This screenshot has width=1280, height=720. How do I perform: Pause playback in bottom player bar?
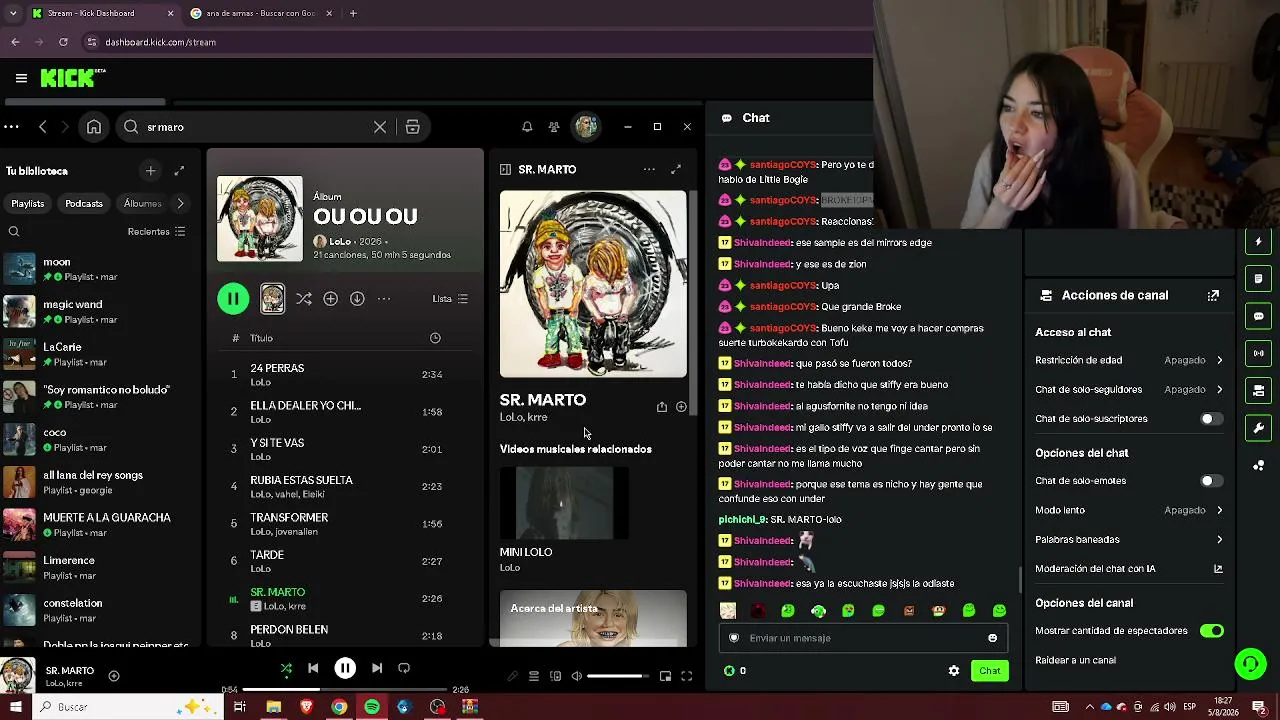click(345, 668)
